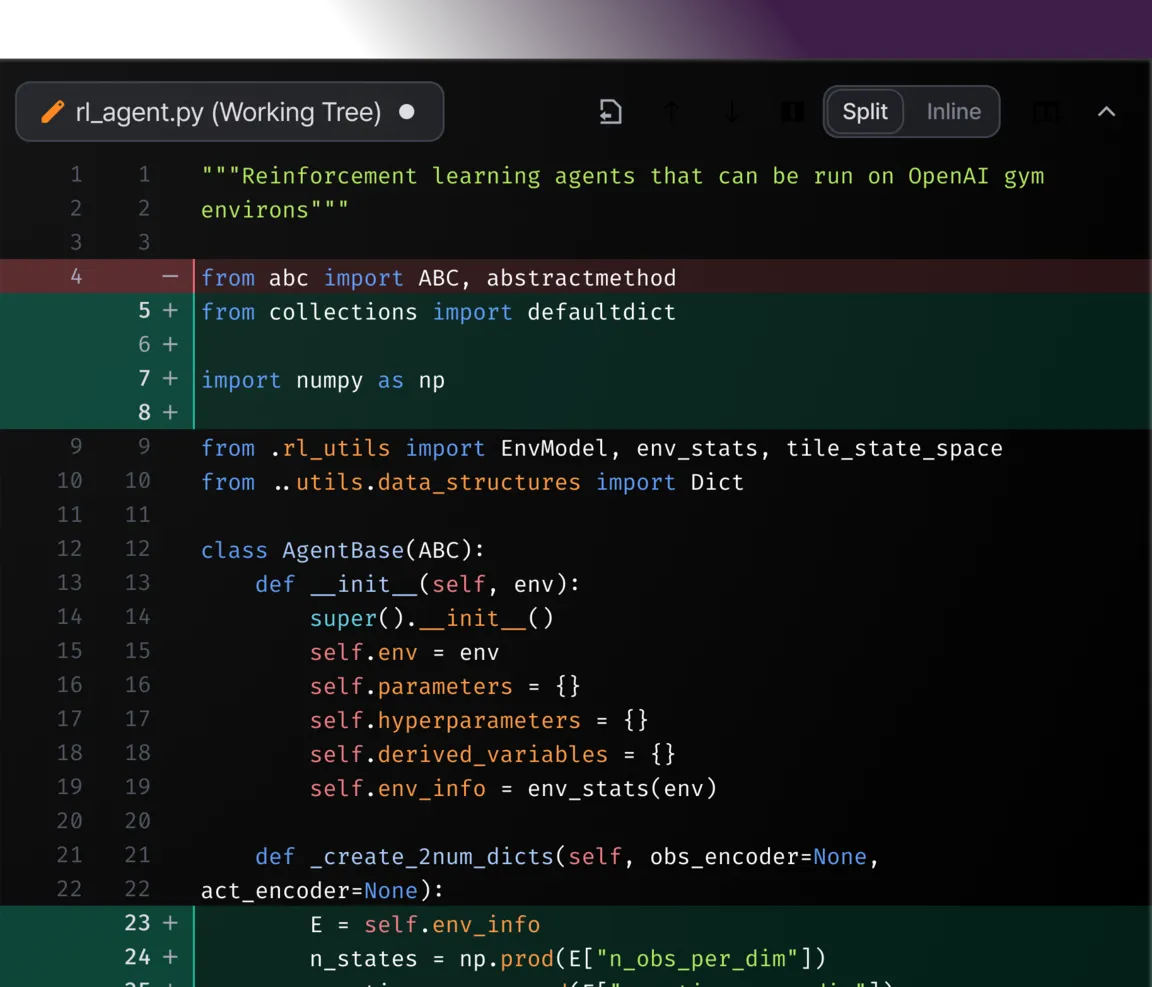
Task: Click 'self.env_info = env_stats(env)' line
Action: 513,789
